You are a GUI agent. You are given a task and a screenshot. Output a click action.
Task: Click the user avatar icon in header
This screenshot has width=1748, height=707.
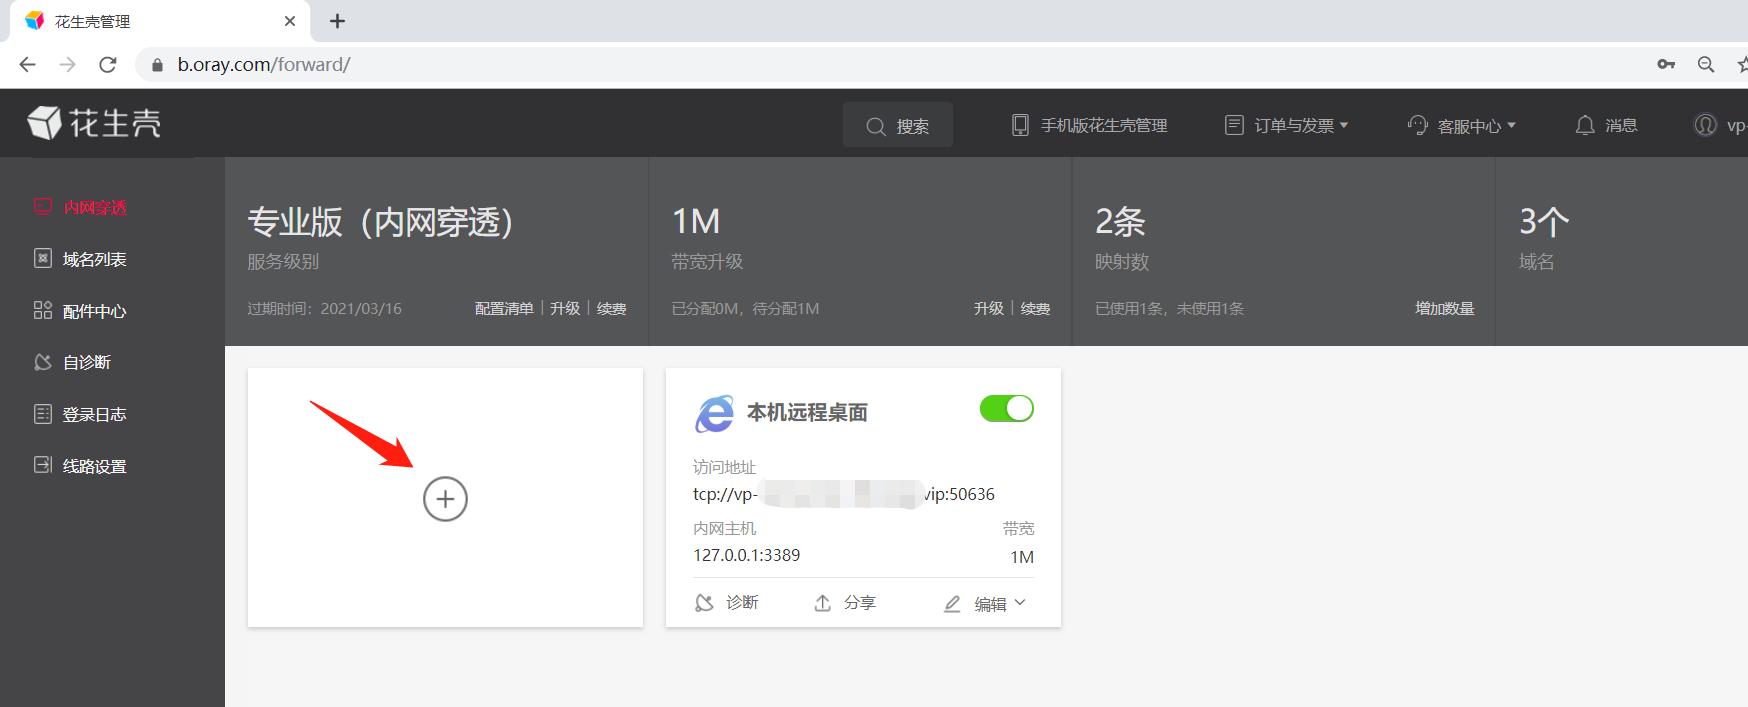click(x=1705, y=125)
